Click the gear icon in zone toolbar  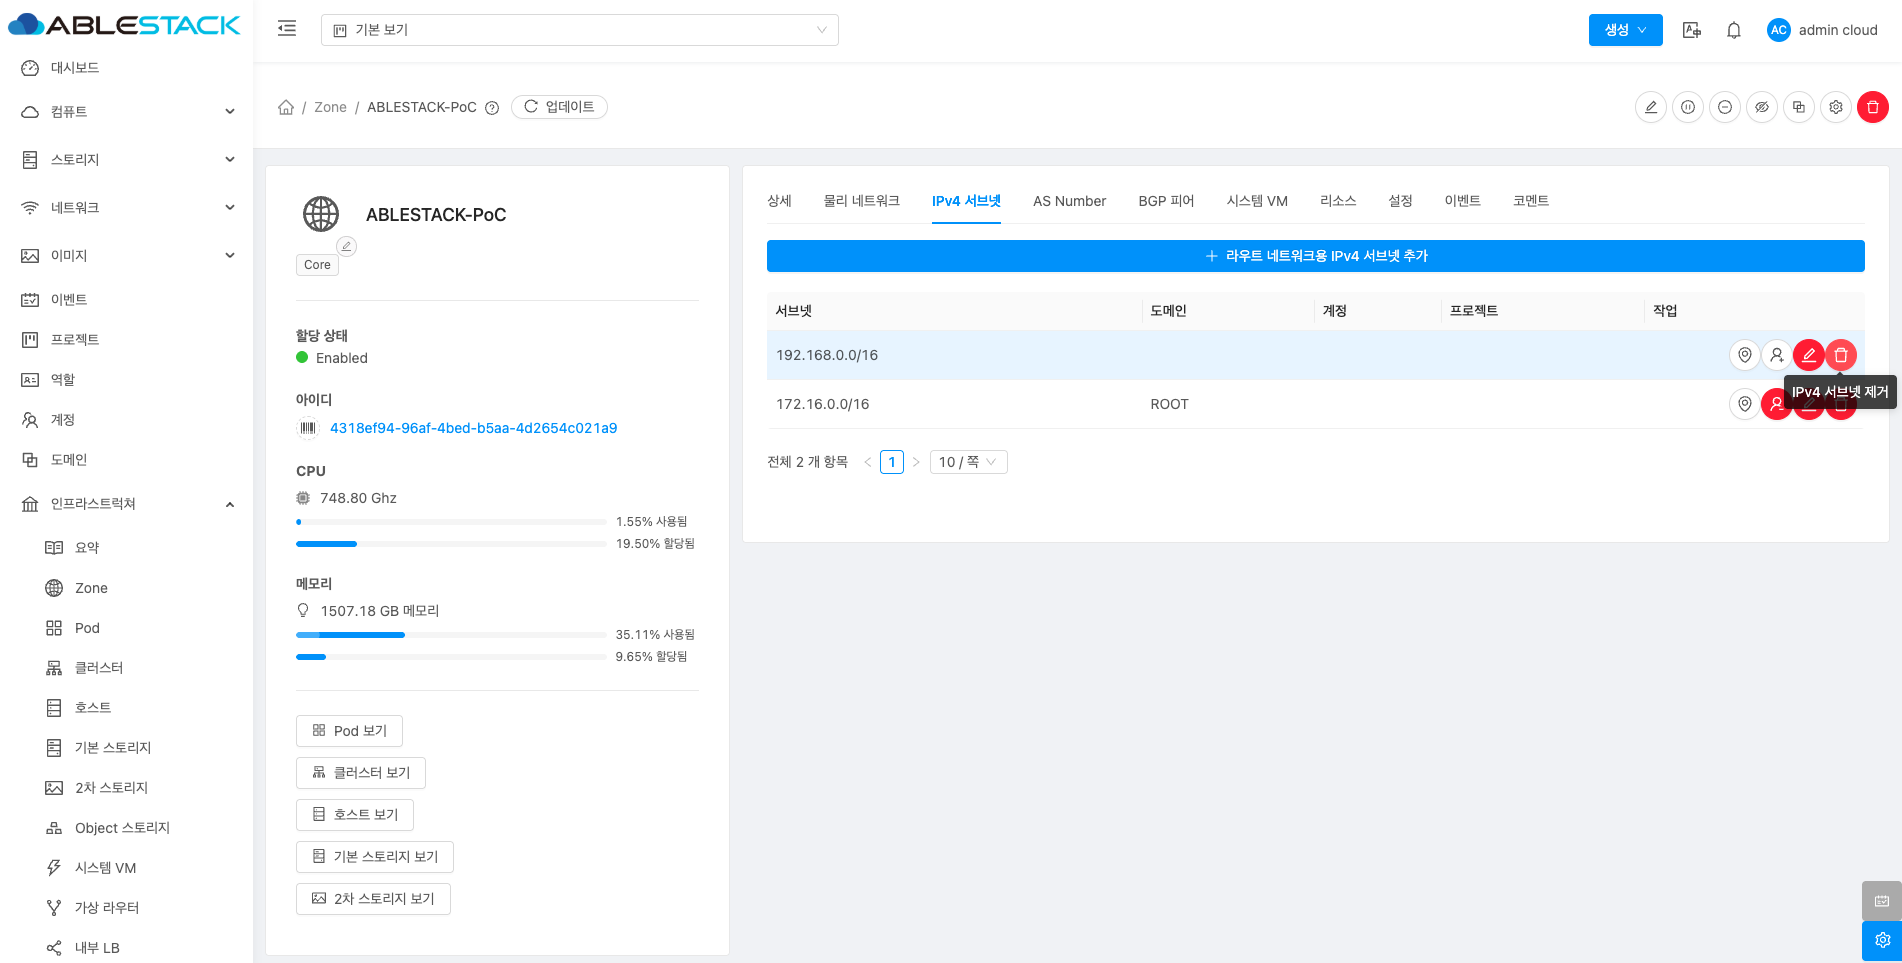click(x=1835, y=107)
